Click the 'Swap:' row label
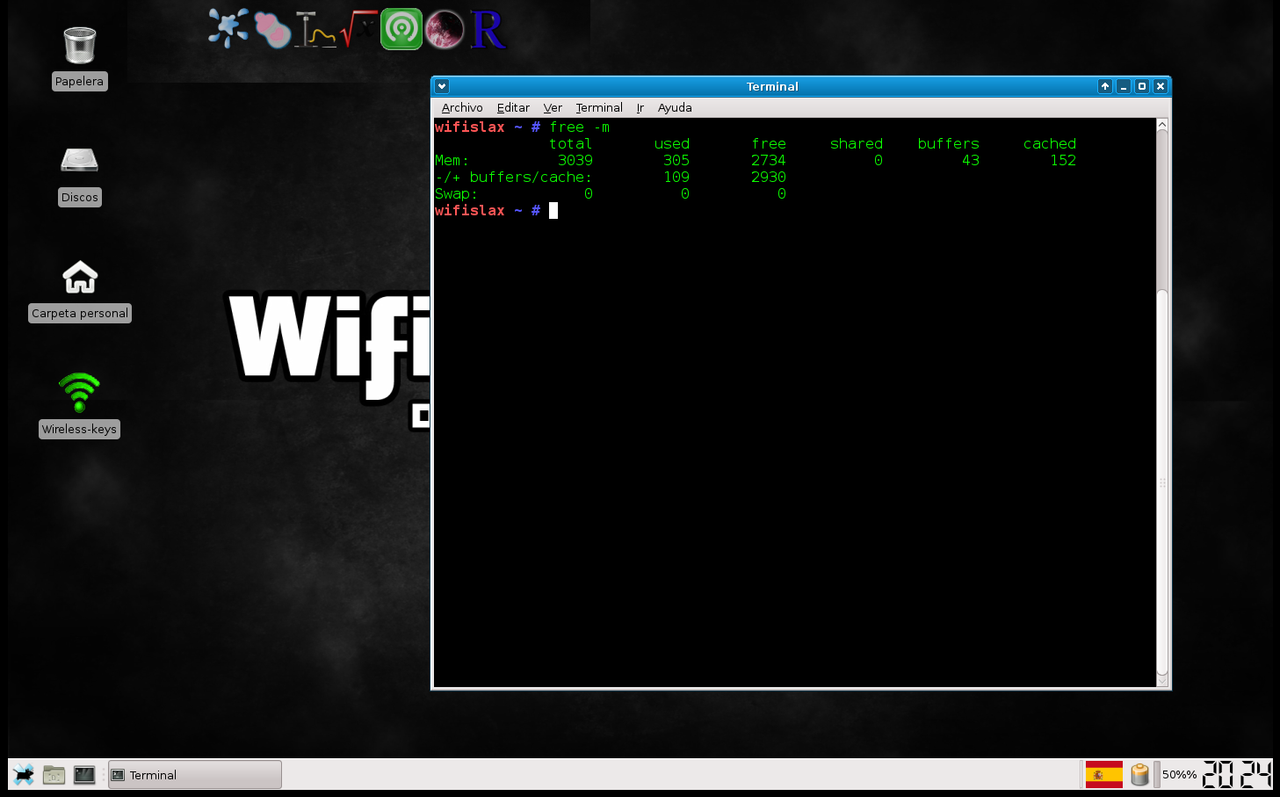Viewport: 1280px width, 797px height. point(457,194)
